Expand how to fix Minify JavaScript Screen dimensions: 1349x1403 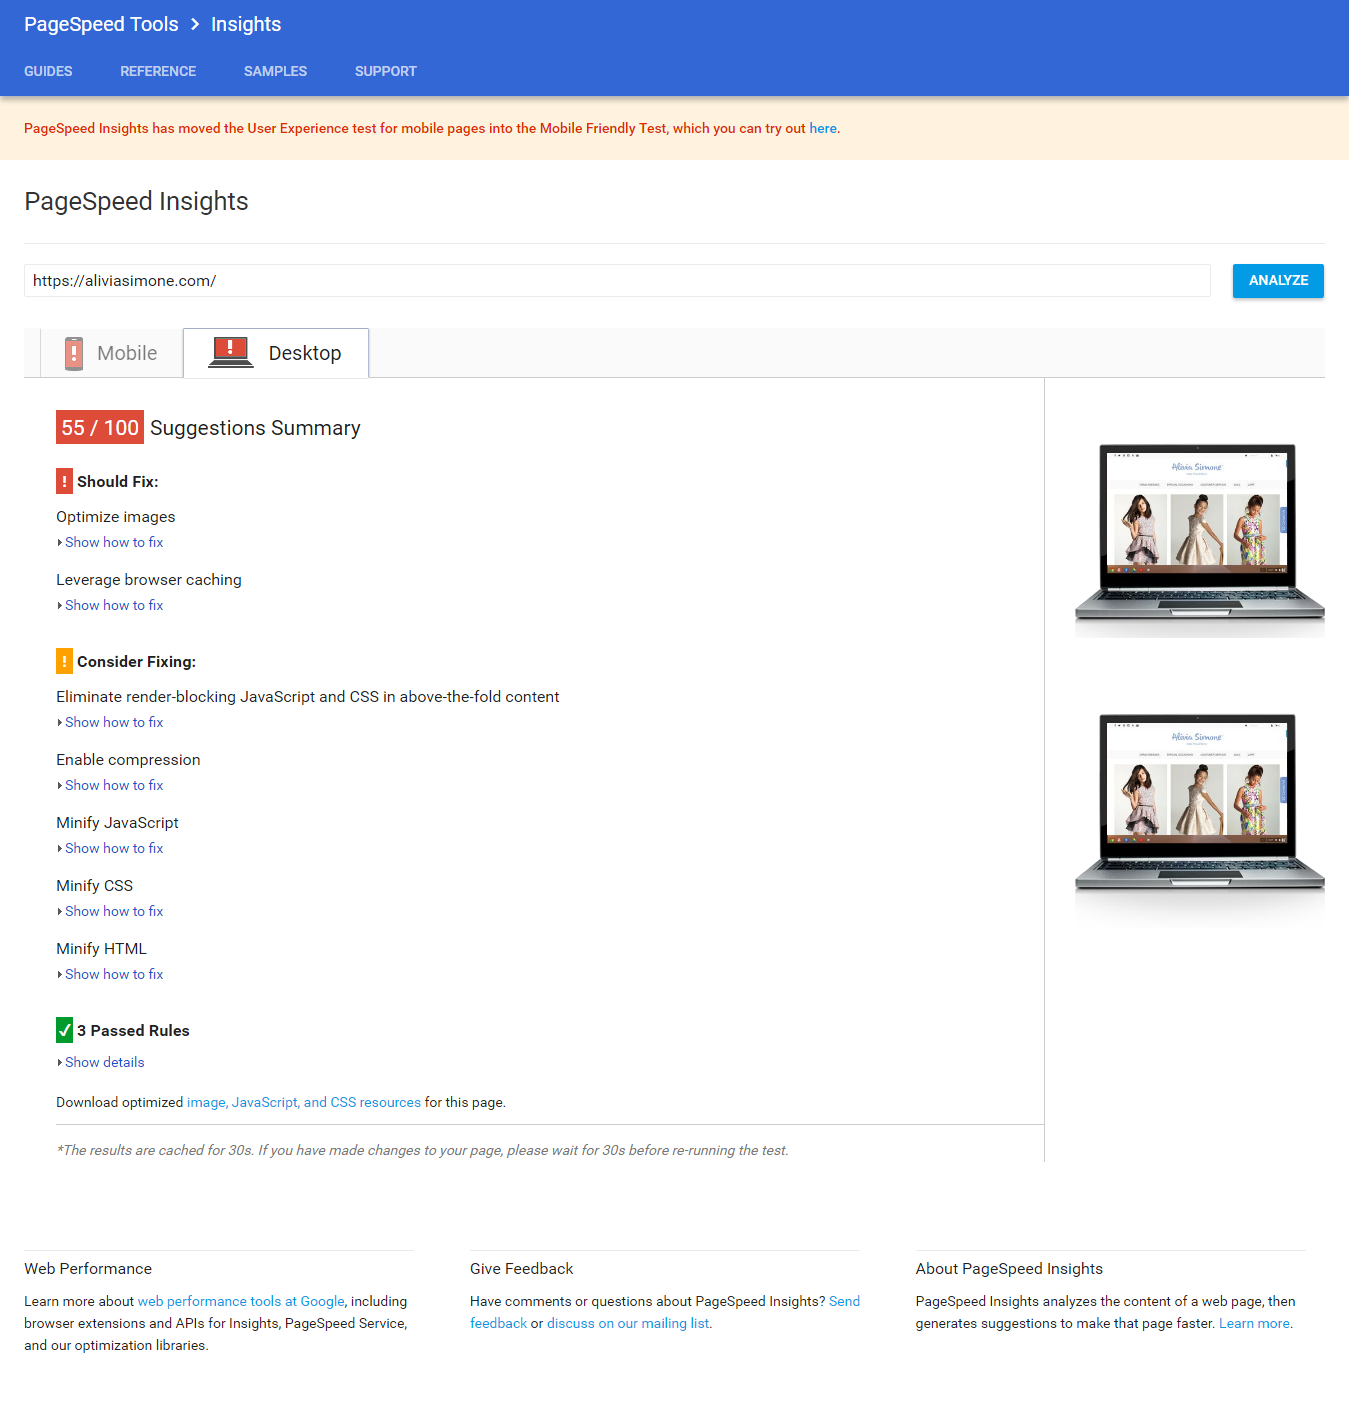(x=113, y=848)
